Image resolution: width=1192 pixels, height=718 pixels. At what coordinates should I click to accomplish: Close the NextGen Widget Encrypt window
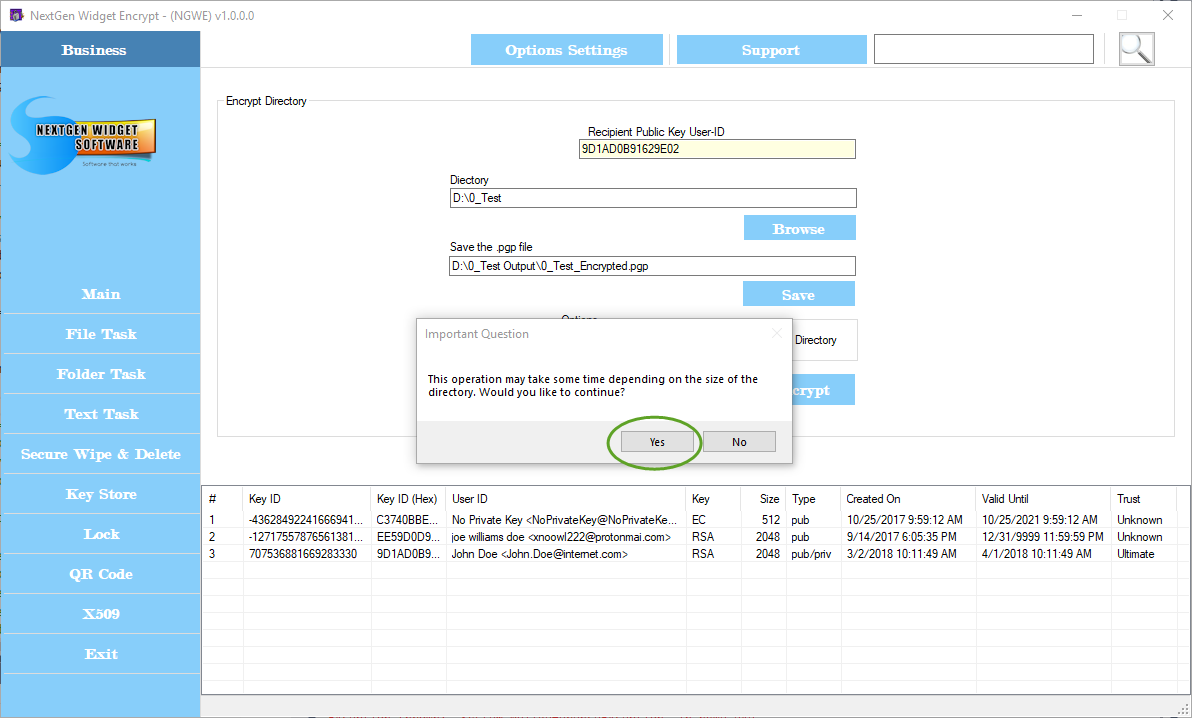pos(1168,15)
